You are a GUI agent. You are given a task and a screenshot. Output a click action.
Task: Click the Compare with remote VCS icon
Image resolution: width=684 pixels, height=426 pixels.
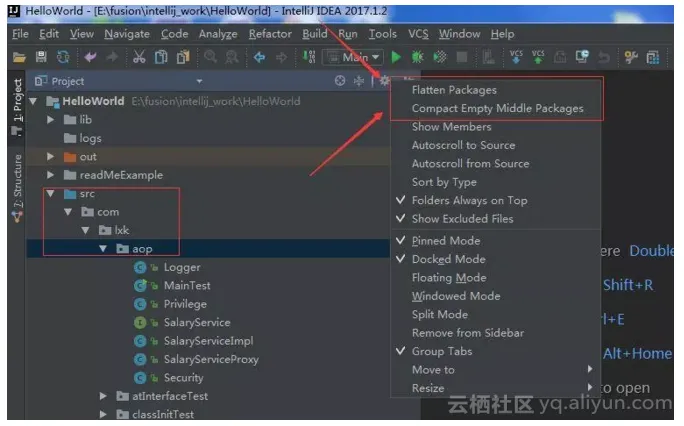(582, 57)
